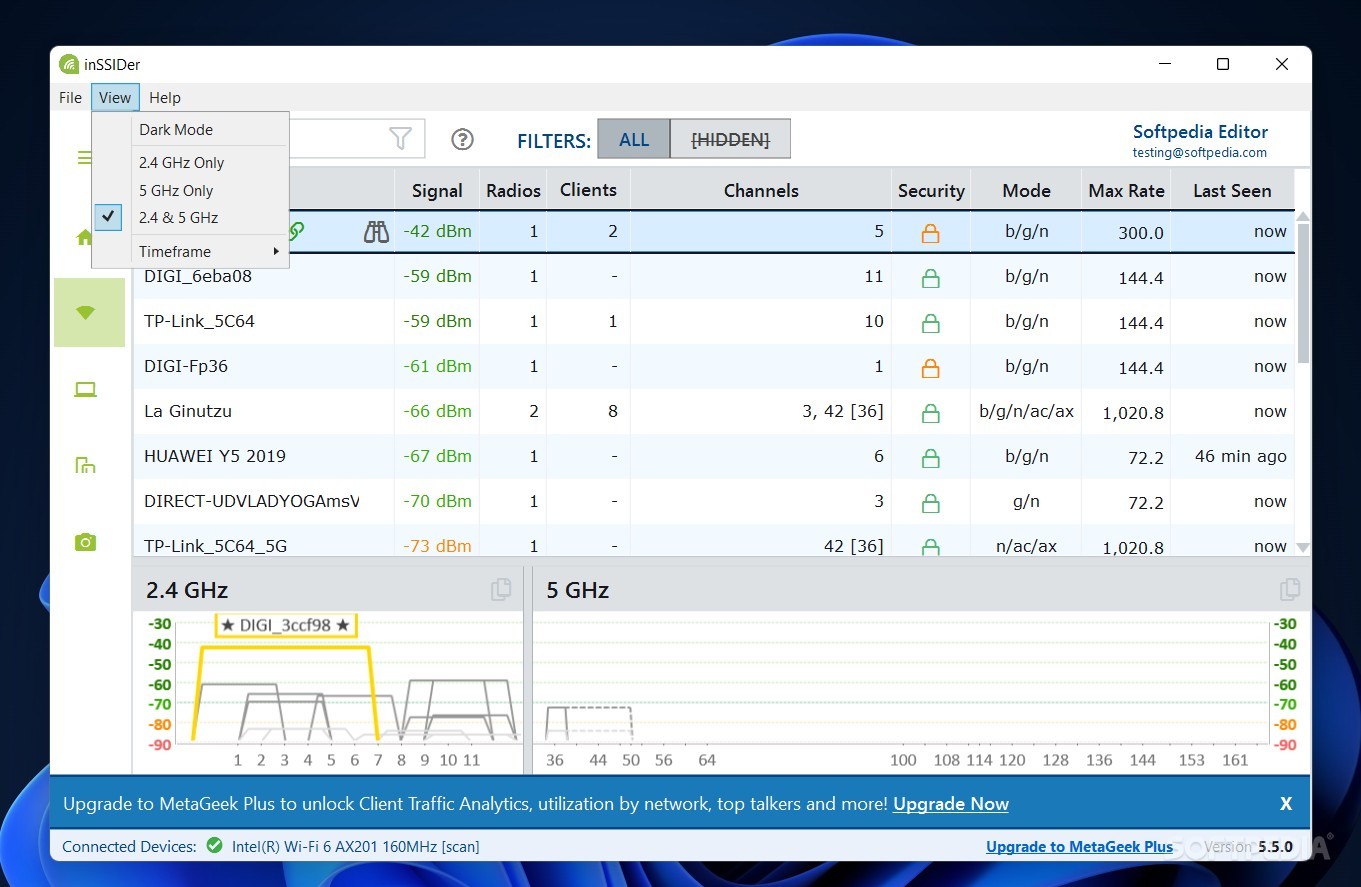Image resolution: width=1361 pixels, height=887 pixels.
Task: Toggle the [HIDDEN] filter button
Action: tap(731, 140)
